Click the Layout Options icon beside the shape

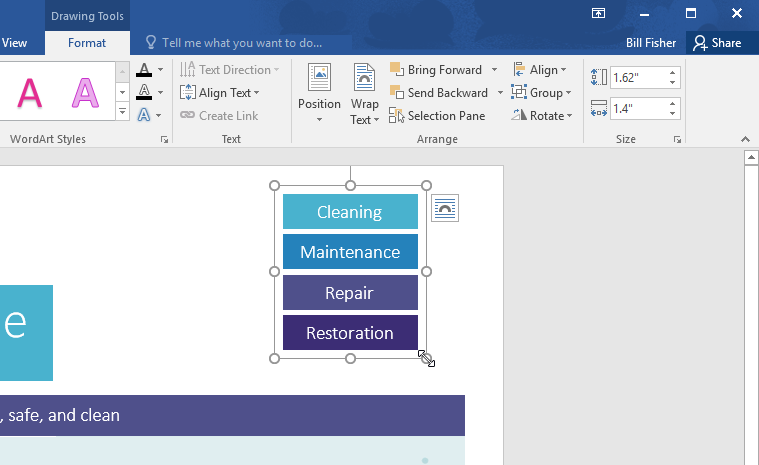click(x=445, y=208)
